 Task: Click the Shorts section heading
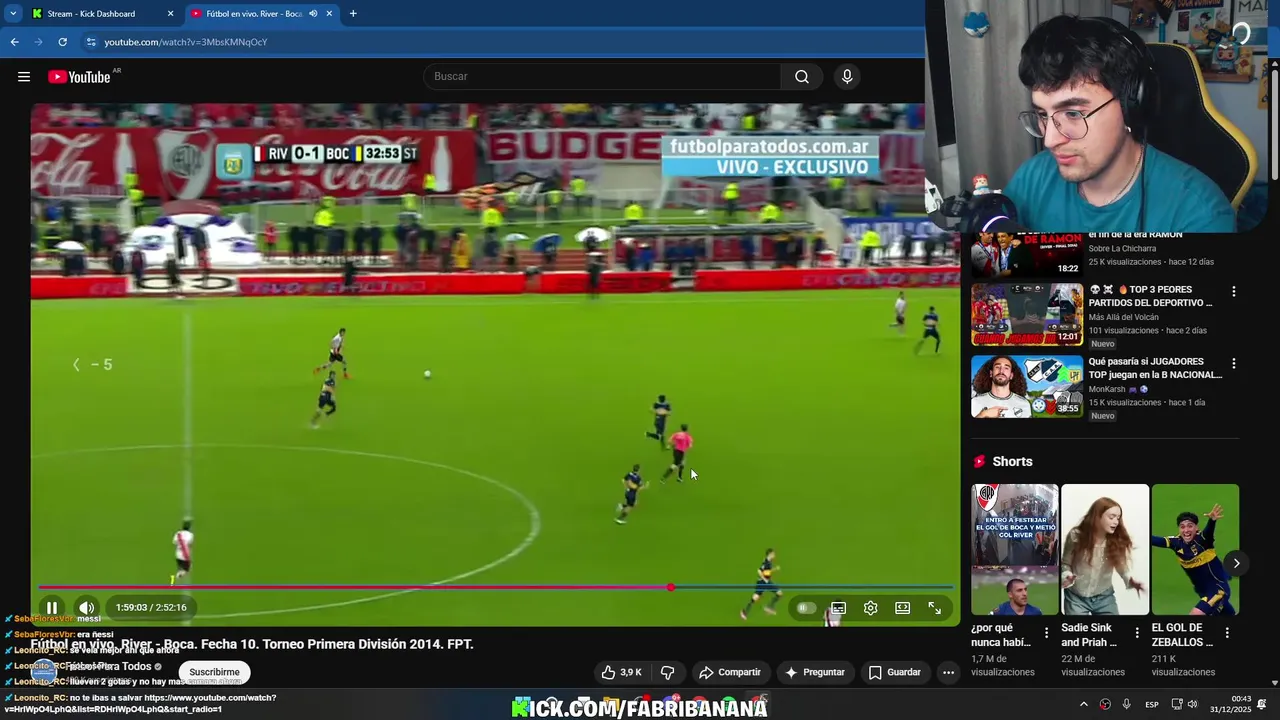pyautogui.click(x=1012, y=461)
